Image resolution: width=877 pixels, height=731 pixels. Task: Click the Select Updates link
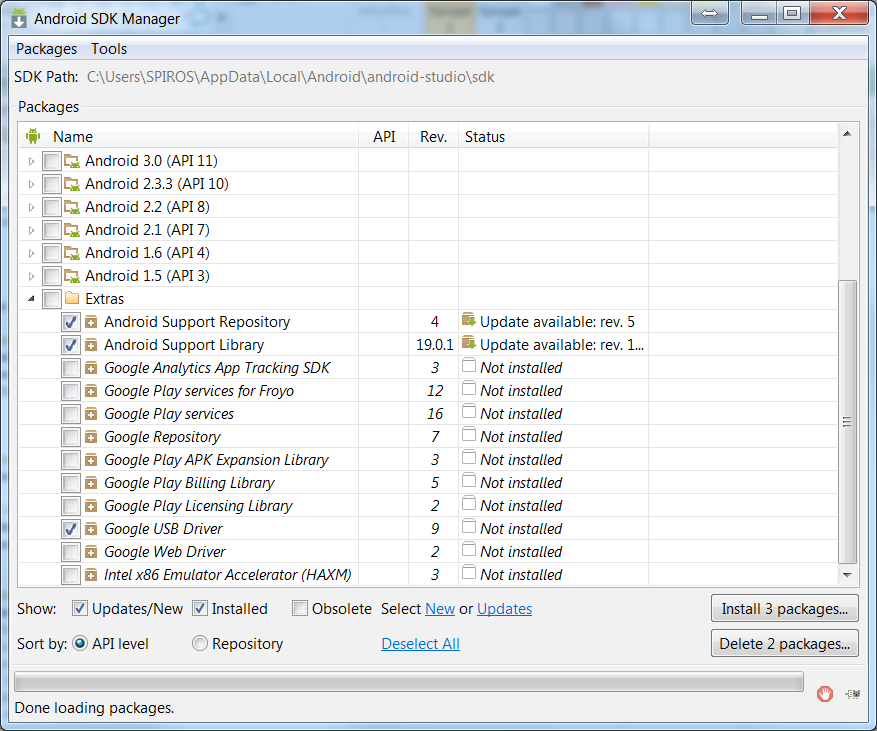point(504,609)
